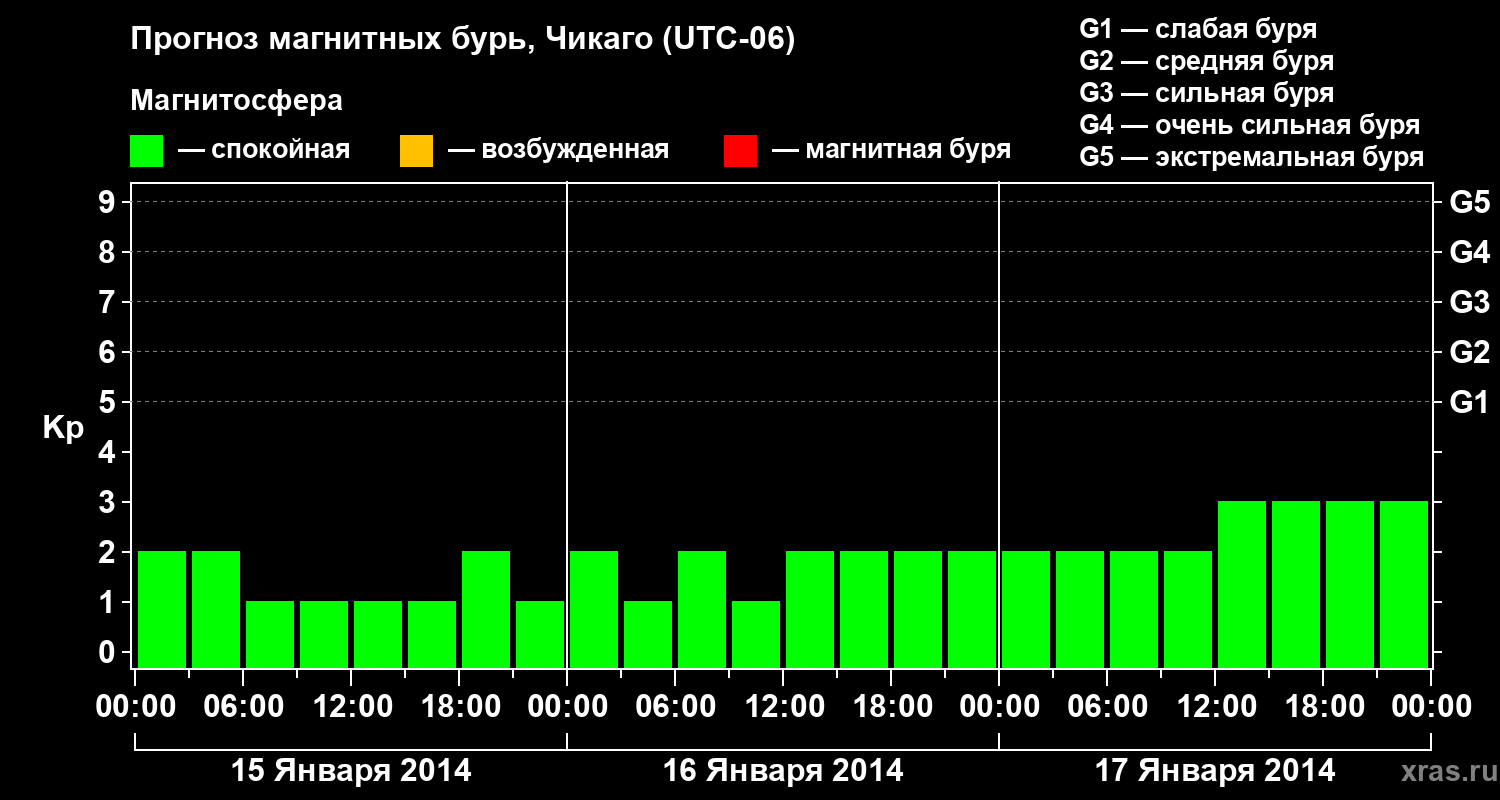
Task: Click the 'Магнитосфера' legend heading
Action: coord(236,101)
